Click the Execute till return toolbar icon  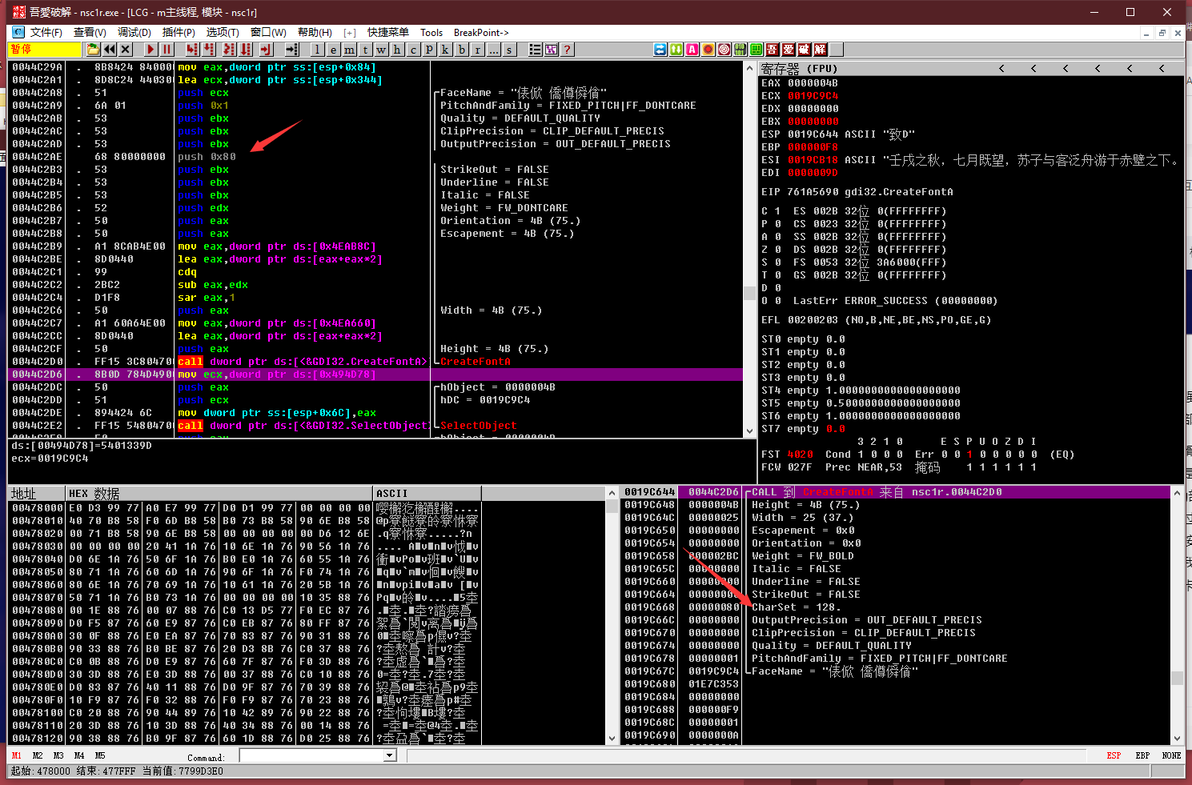tap(266, 49)
